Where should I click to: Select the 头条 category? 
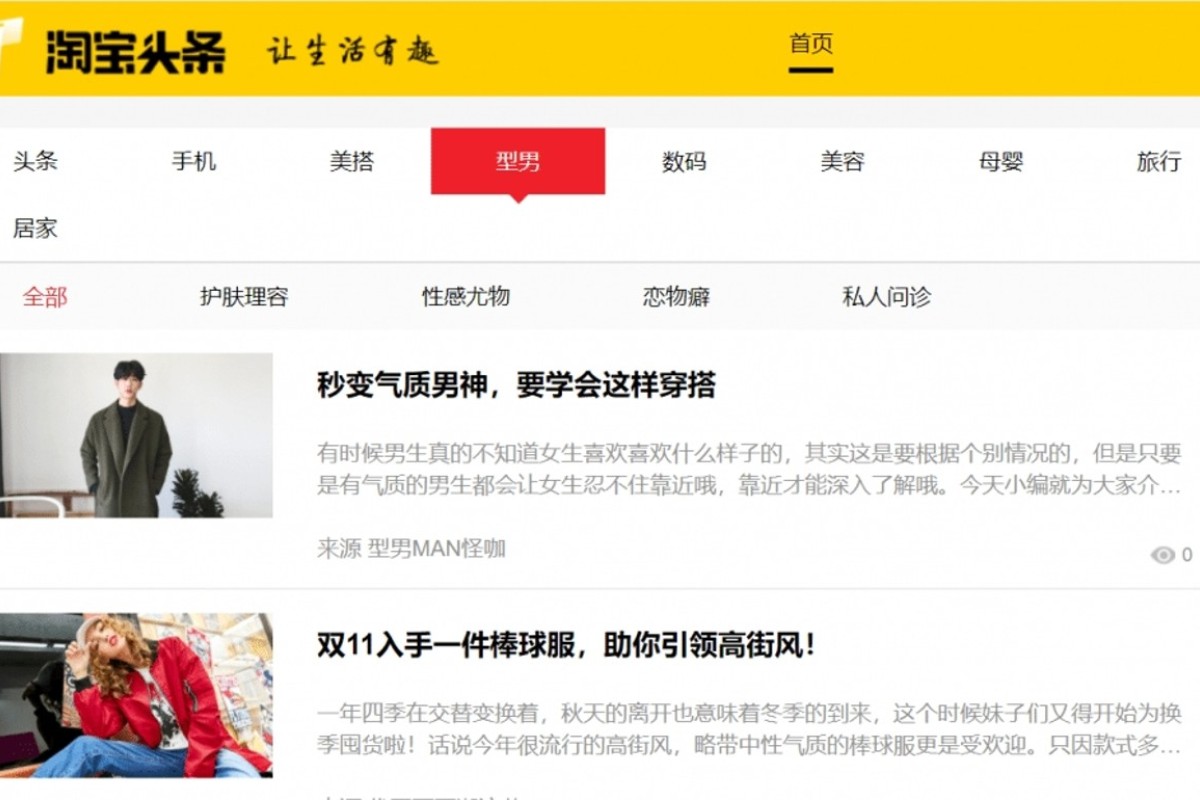pyautogui.click(x=35, y=161)
